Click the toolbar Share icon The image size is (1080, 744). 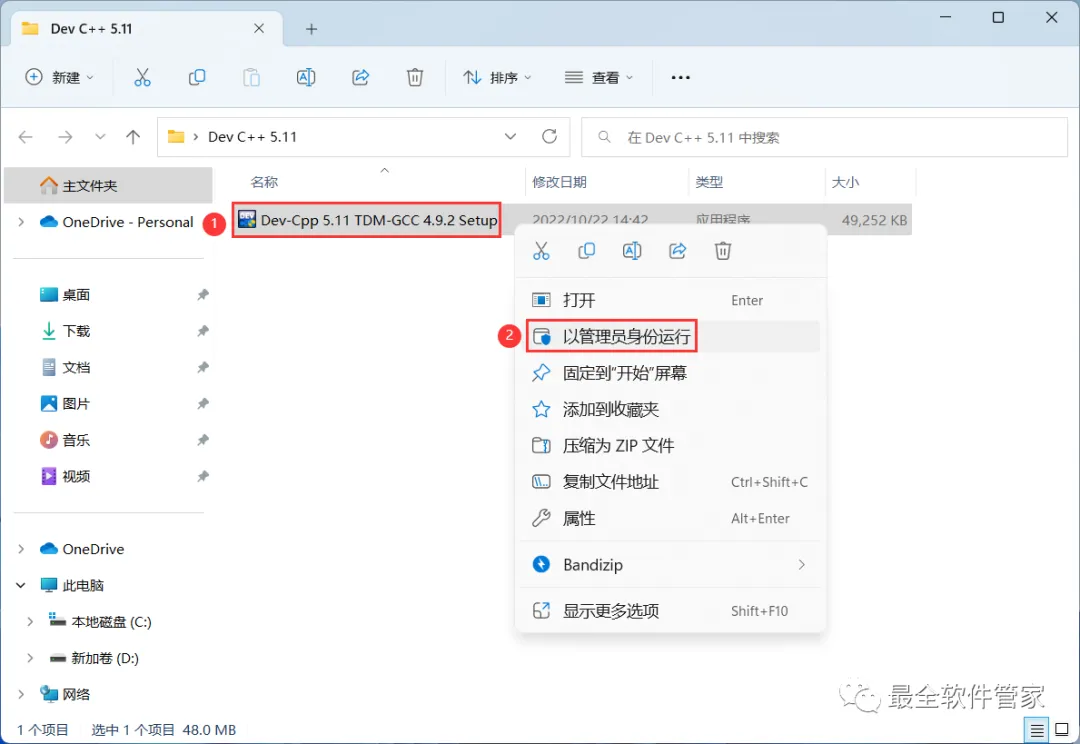(x=361, y=77)
